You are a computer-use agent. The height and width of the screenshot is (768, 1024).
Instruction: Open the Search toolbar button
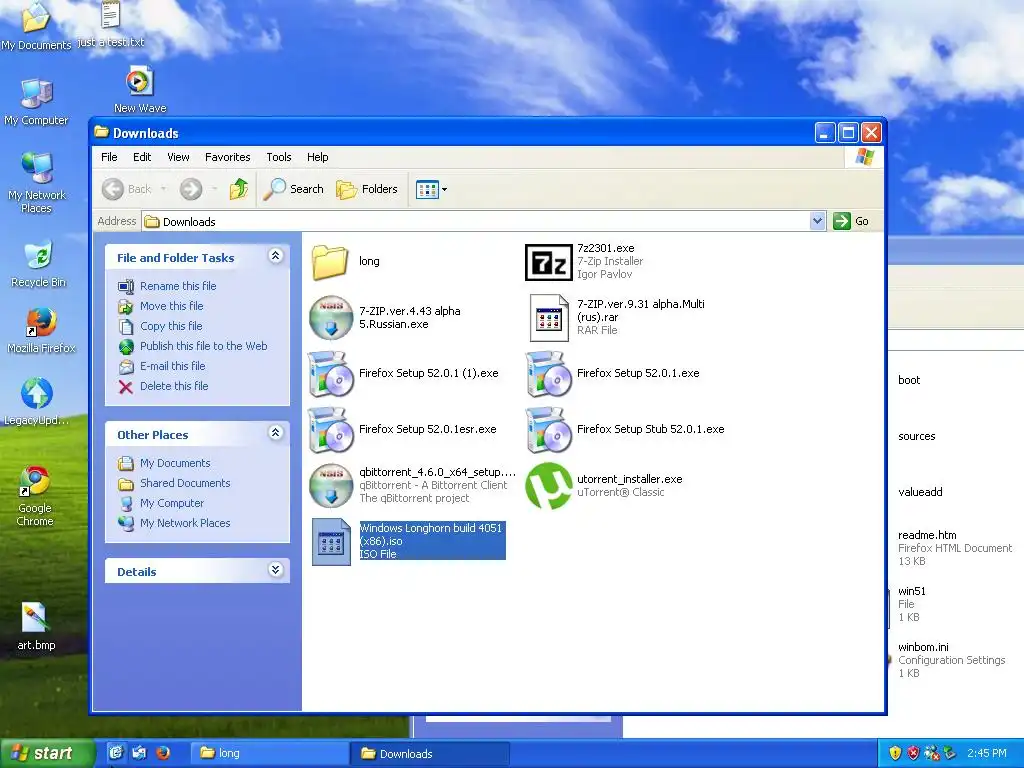(x=294, y=189)
